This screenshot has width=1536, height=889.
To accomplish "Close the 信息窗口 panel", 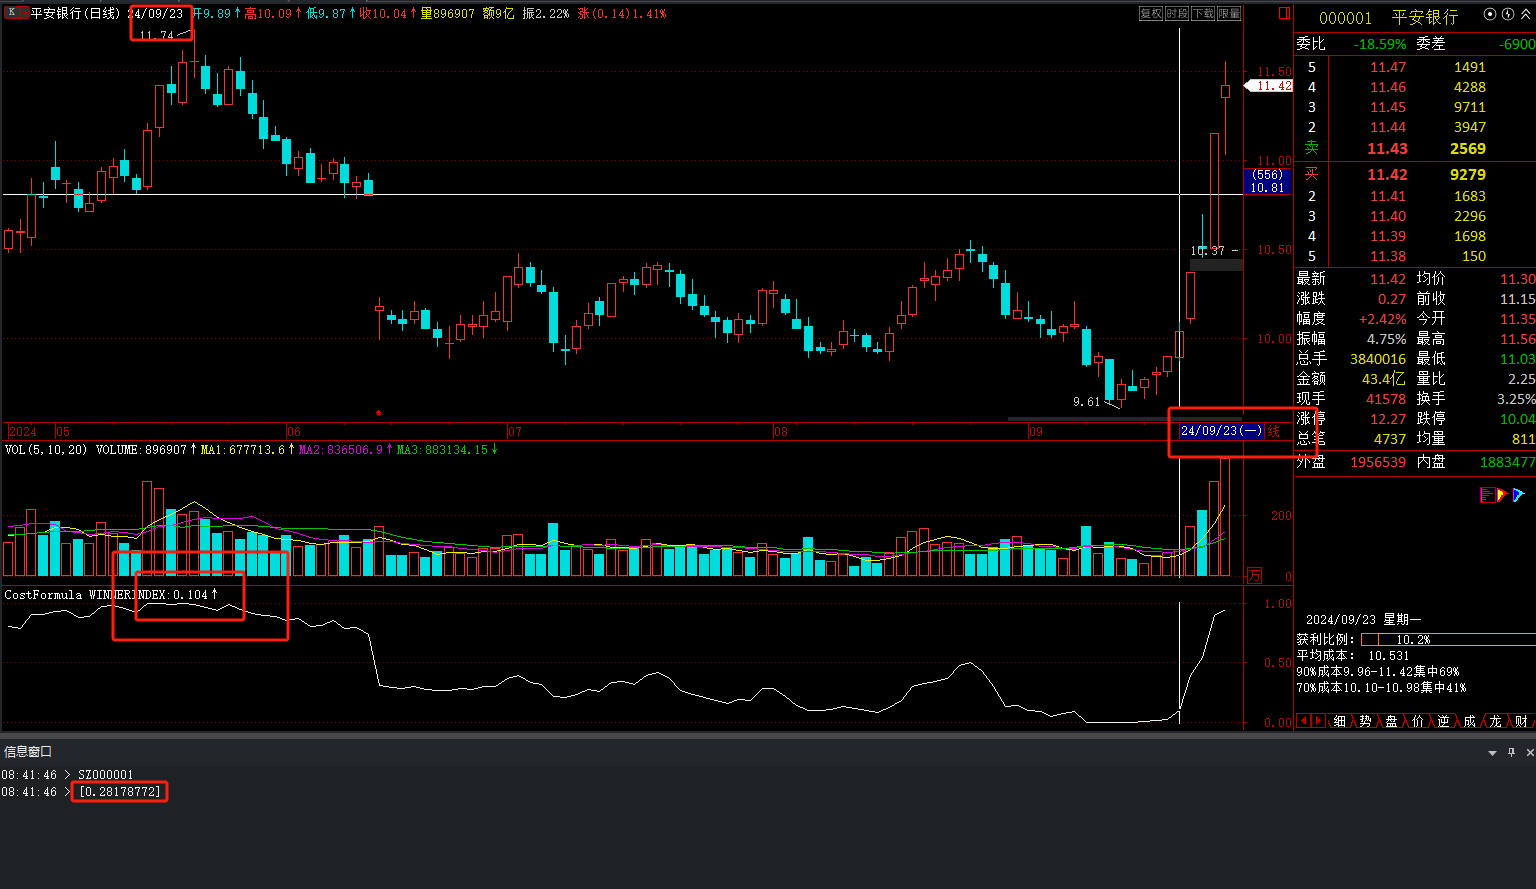I will click(x=1530, y=752).
